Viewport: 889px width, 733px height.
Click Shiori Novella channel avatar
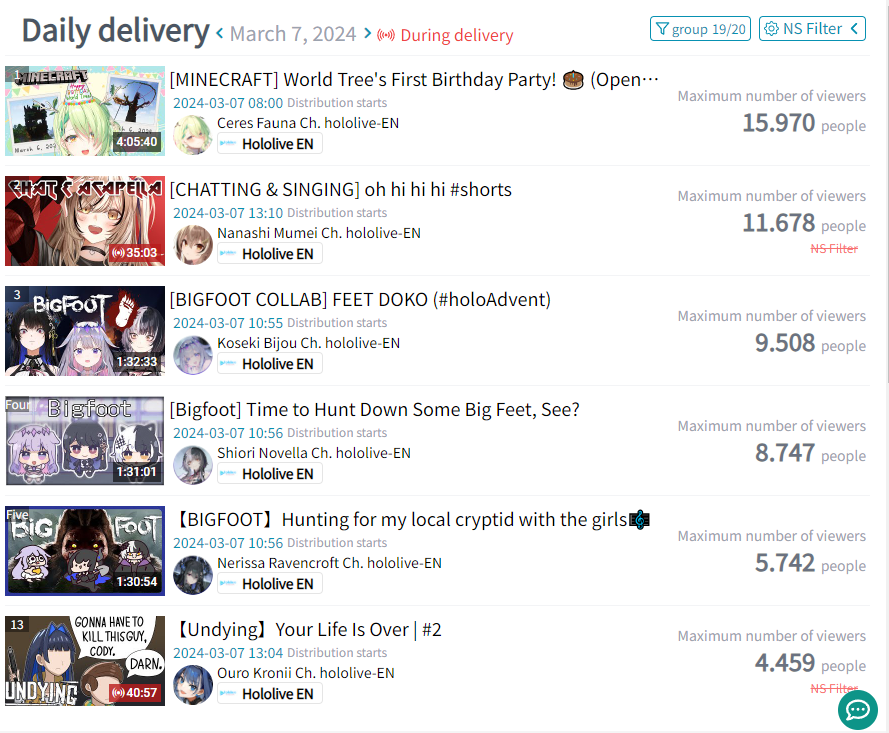click(193, 465)
